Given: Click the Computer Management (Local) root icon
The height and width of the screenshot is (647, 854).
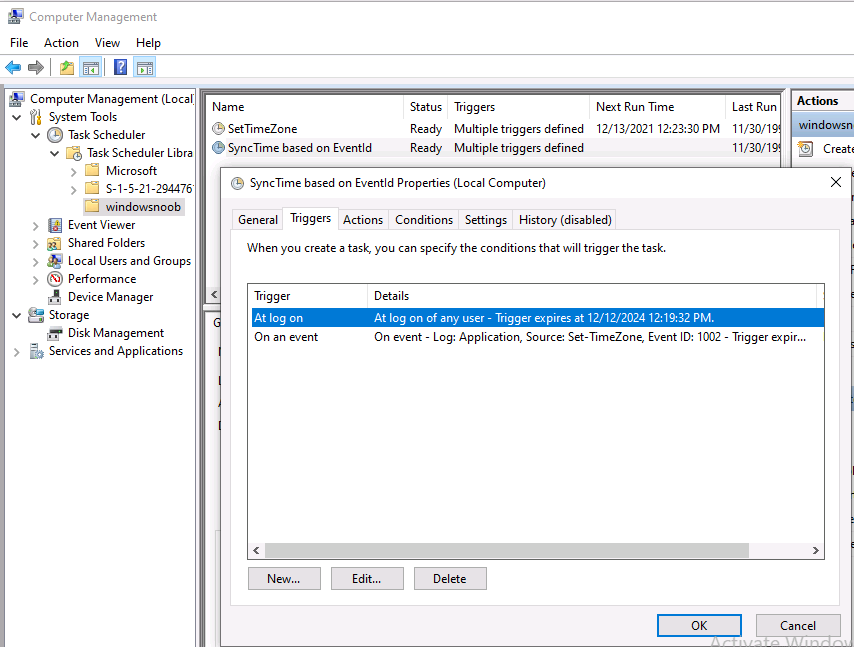Looking at the screenshot, I should pyautogui.click(x=17, y=99).
